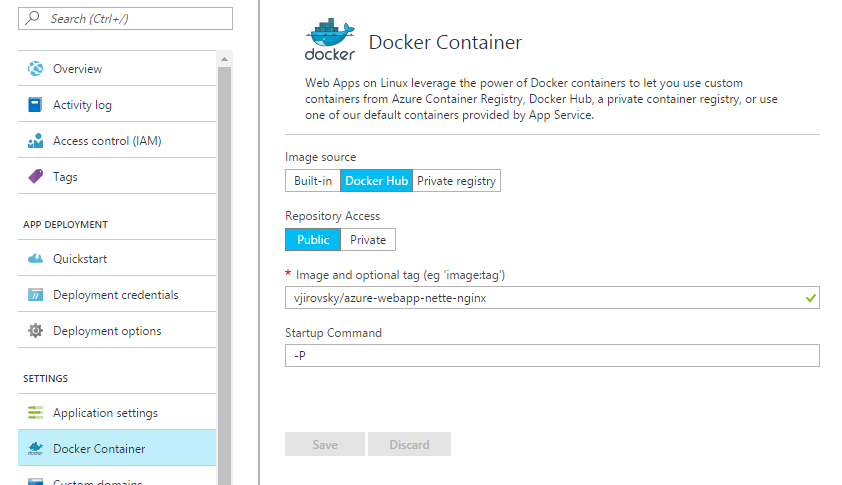Click the Image source label
842x485 pixels.
click(x=321, y=157)
